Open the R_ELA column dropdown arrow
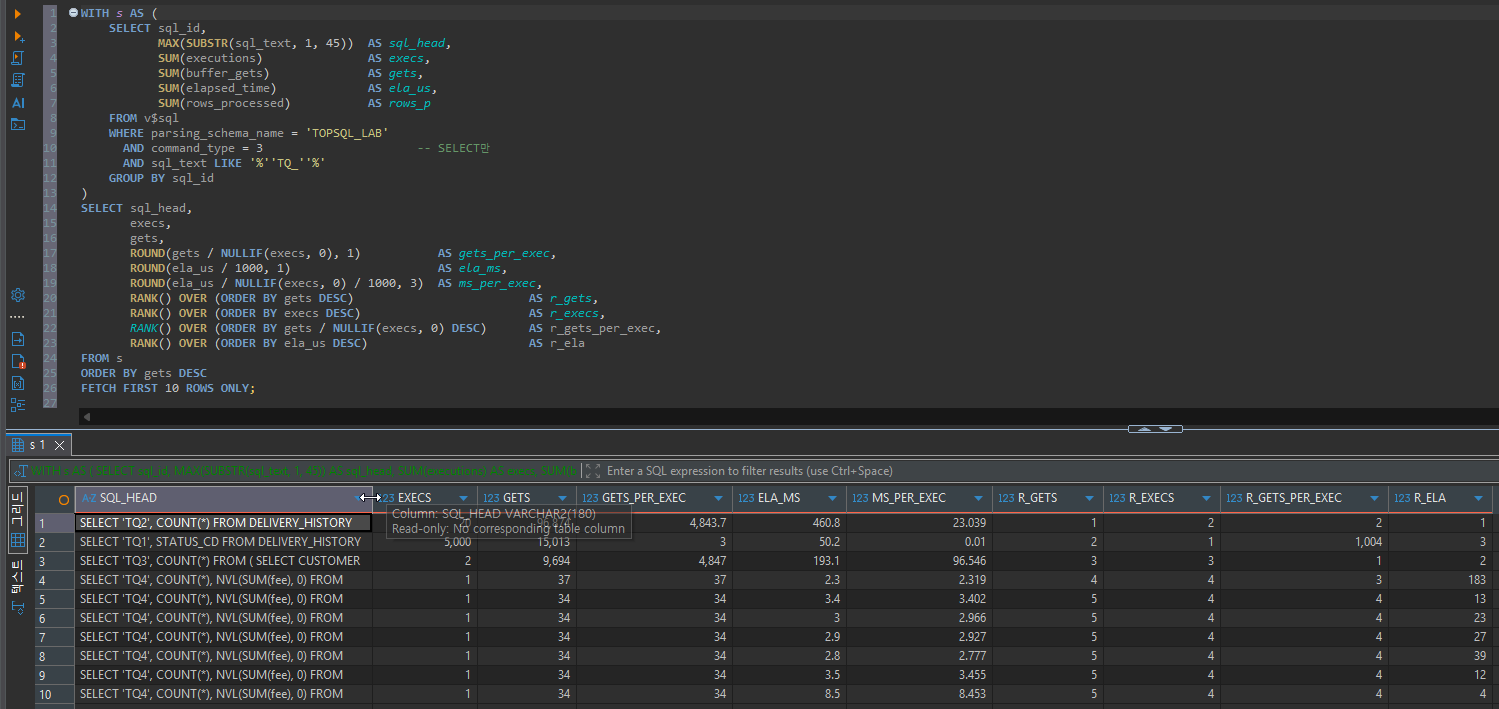 (1479, 498)
